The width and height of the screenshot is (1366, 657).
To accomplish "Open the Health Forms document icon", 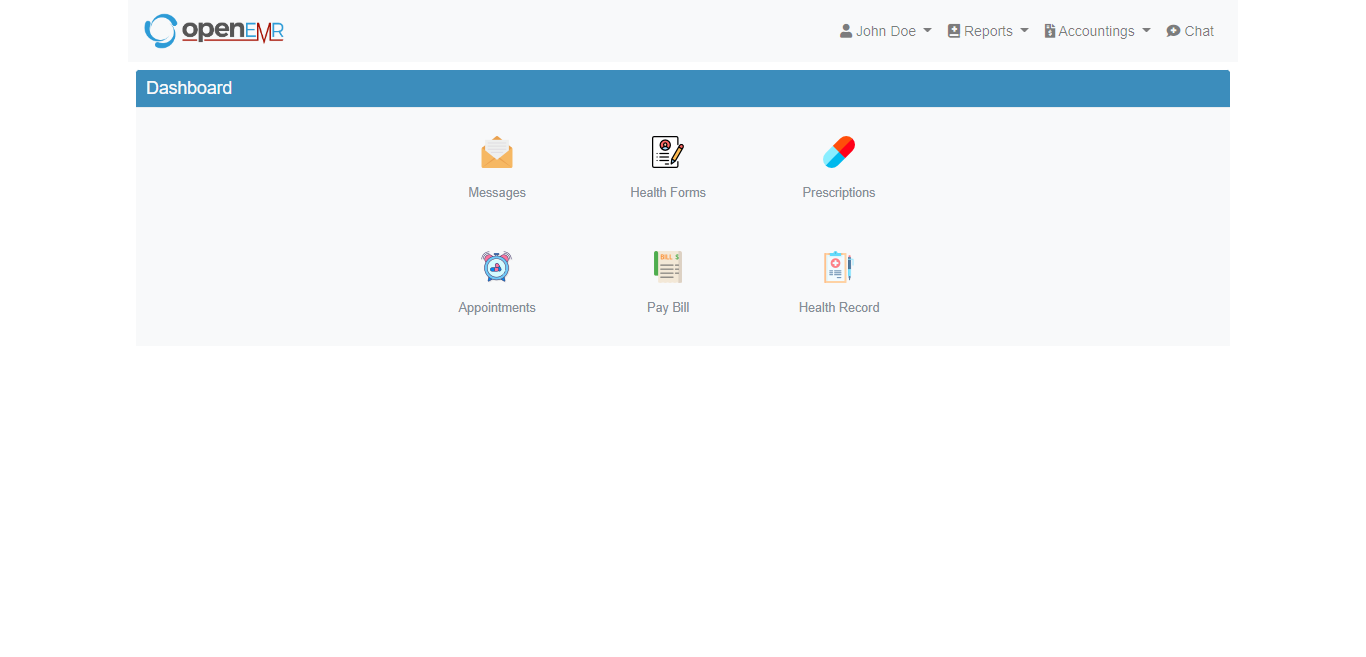I will pyautogui.click(x=668, y=152).
